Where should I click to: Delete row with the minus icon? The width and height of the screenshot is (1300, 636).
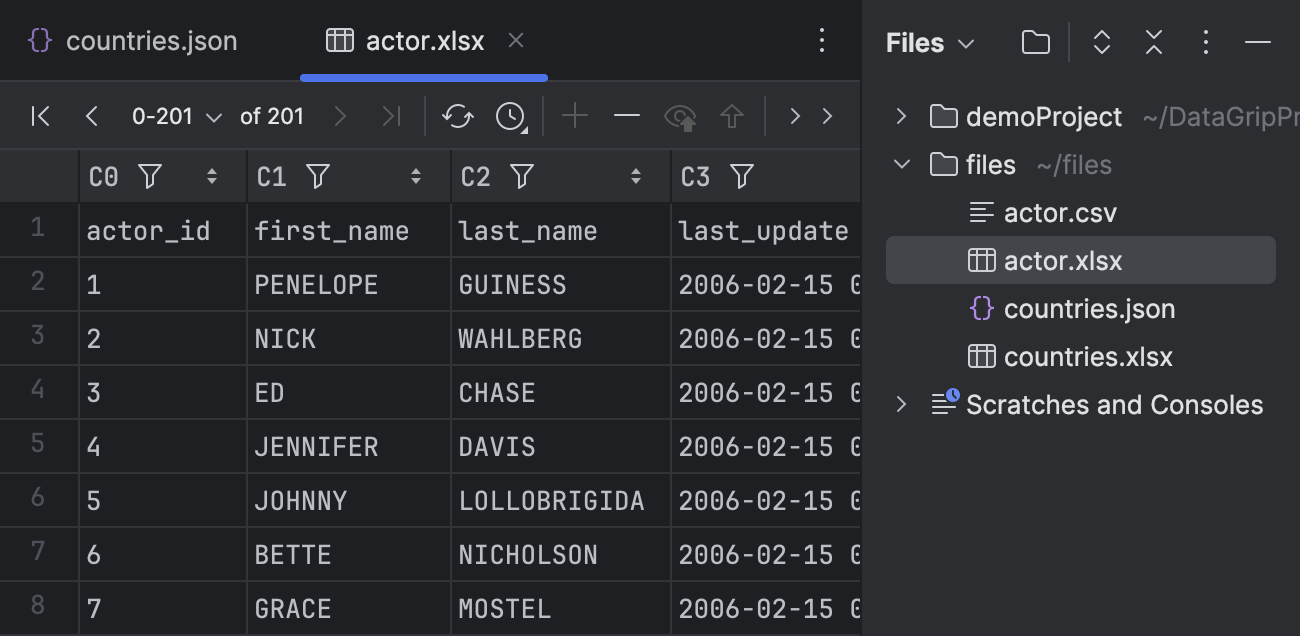pyautogui.click(x=627, y=117)
